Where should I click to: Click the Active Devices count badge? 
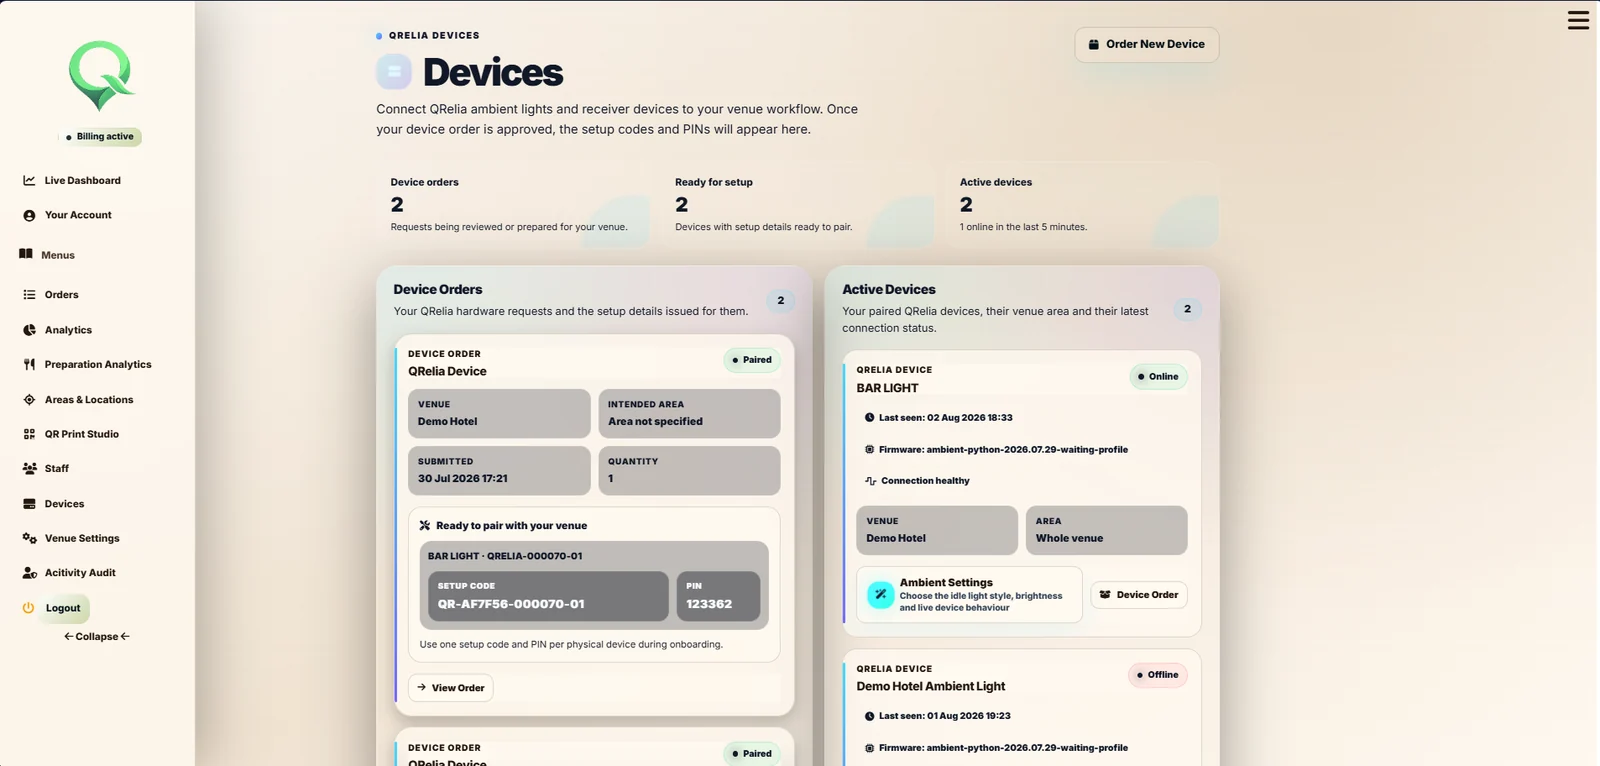click(1187, 309)
